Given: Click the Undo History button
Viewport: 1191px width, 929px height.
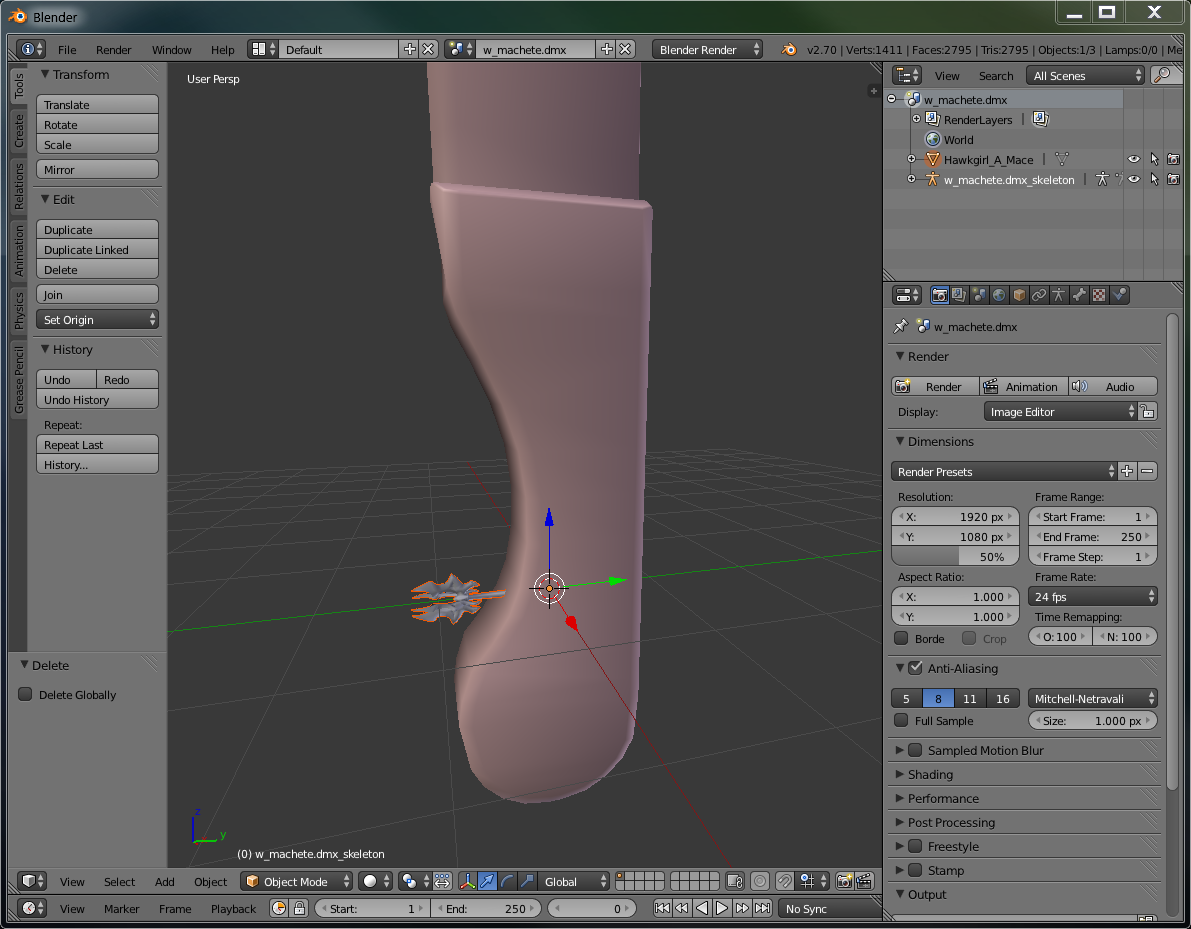Looking at the screenshot, I should pos(97,399).
